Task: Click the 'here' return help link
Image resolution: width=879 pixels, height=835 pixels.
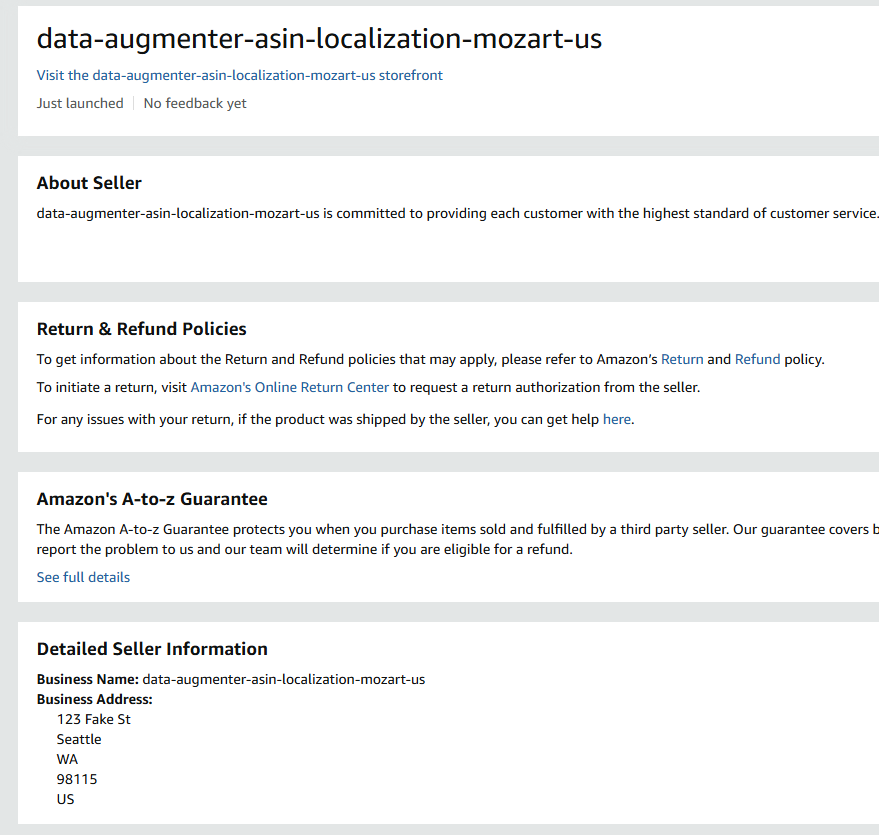Action: [x=616, y=419]
